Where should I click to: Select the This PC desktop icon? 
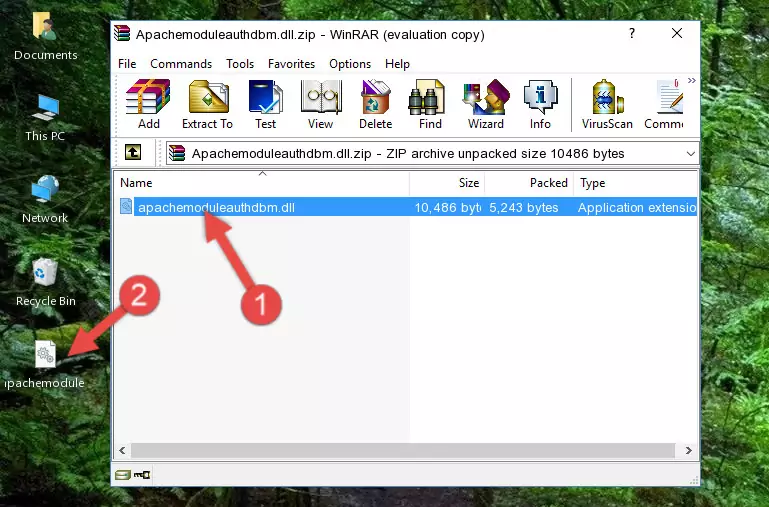click(45, 118)
